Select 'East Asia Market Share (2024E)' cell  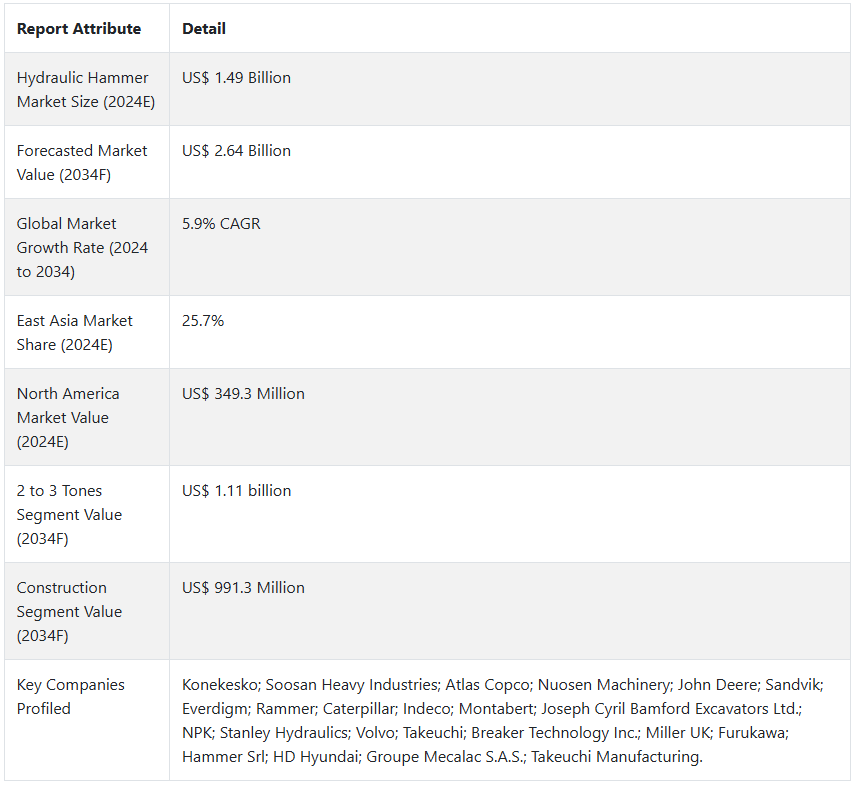click(87, 332)
